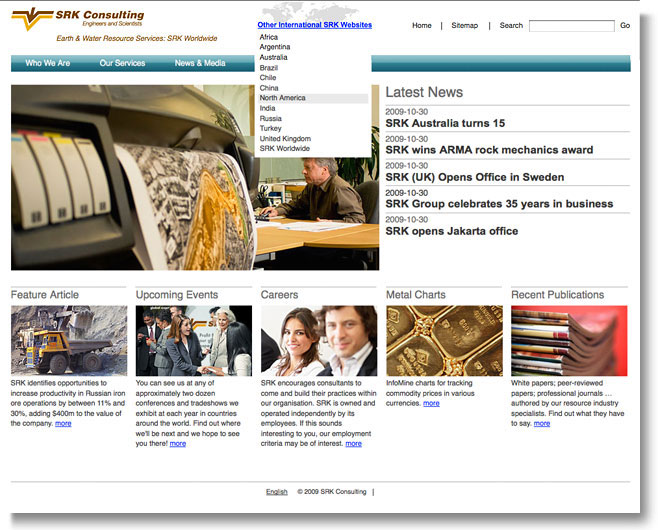Click the © 2009 SRK Consulting footer text
658x530 pixels.
click(x=332, y=492)
